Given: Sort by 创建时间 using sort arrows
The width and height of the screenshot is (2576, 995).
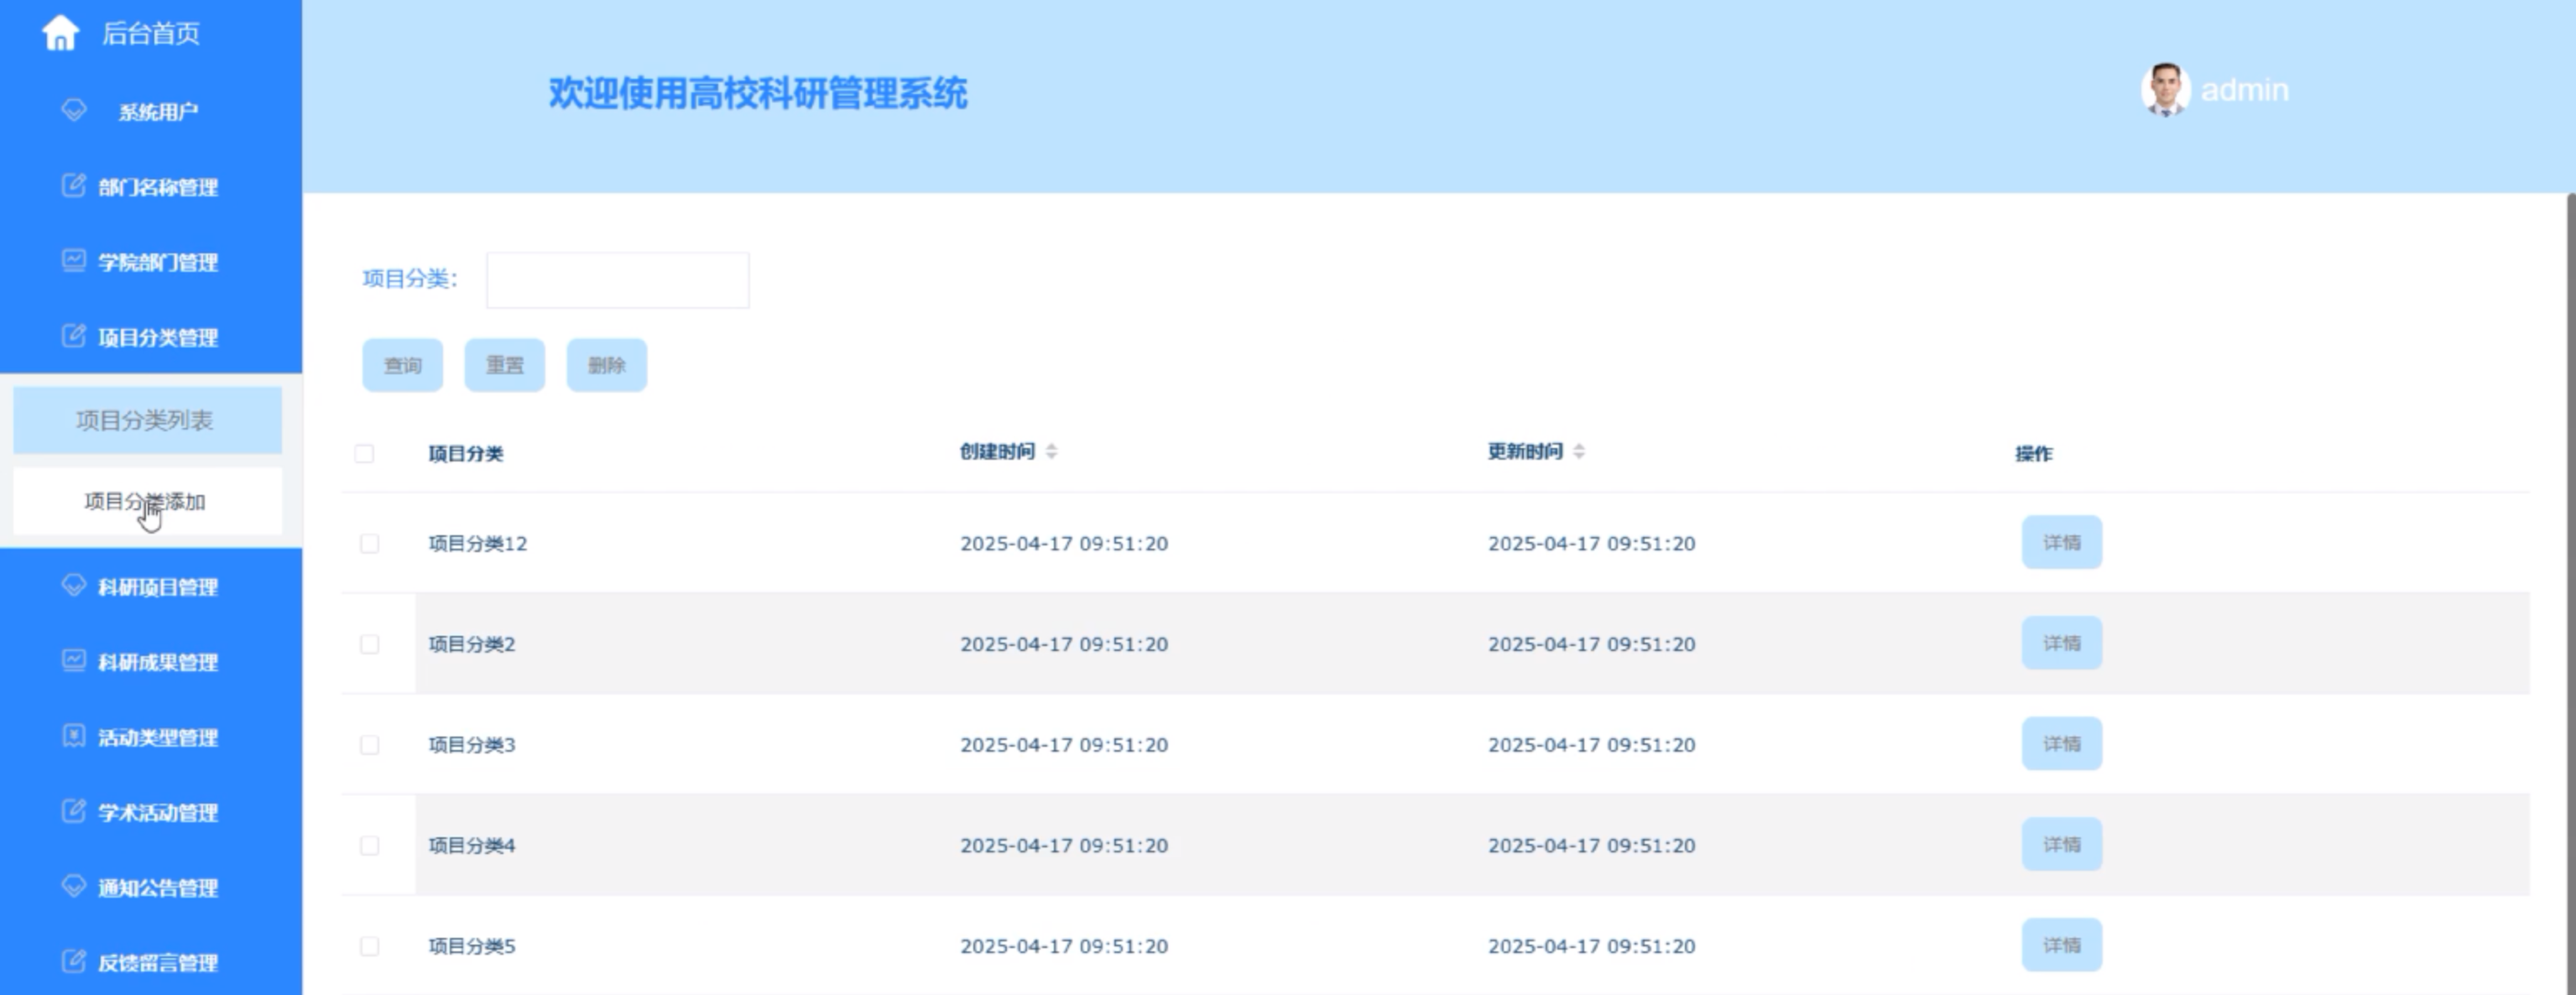Looking at the screenshot, I should (x=1051, y=452).
